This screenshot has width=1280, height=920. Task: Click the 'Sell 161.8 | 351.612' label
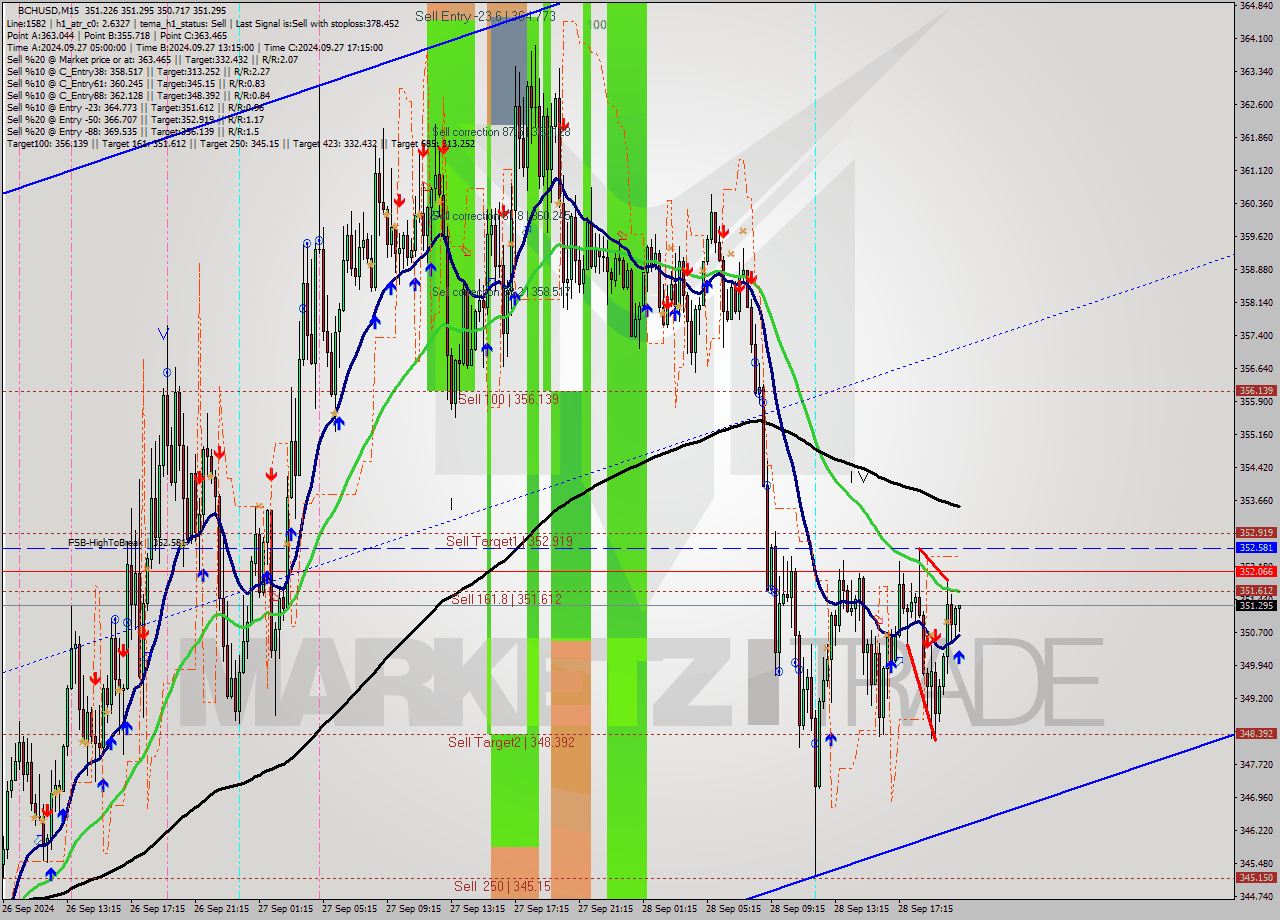[506, 599]
